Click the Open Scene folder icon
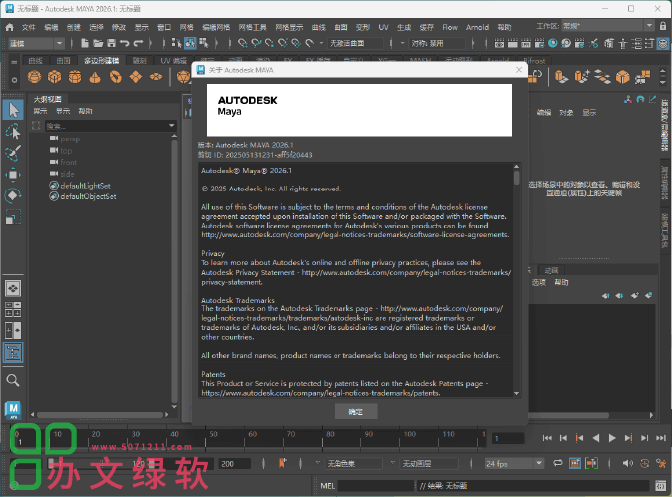 pos(98,43)
